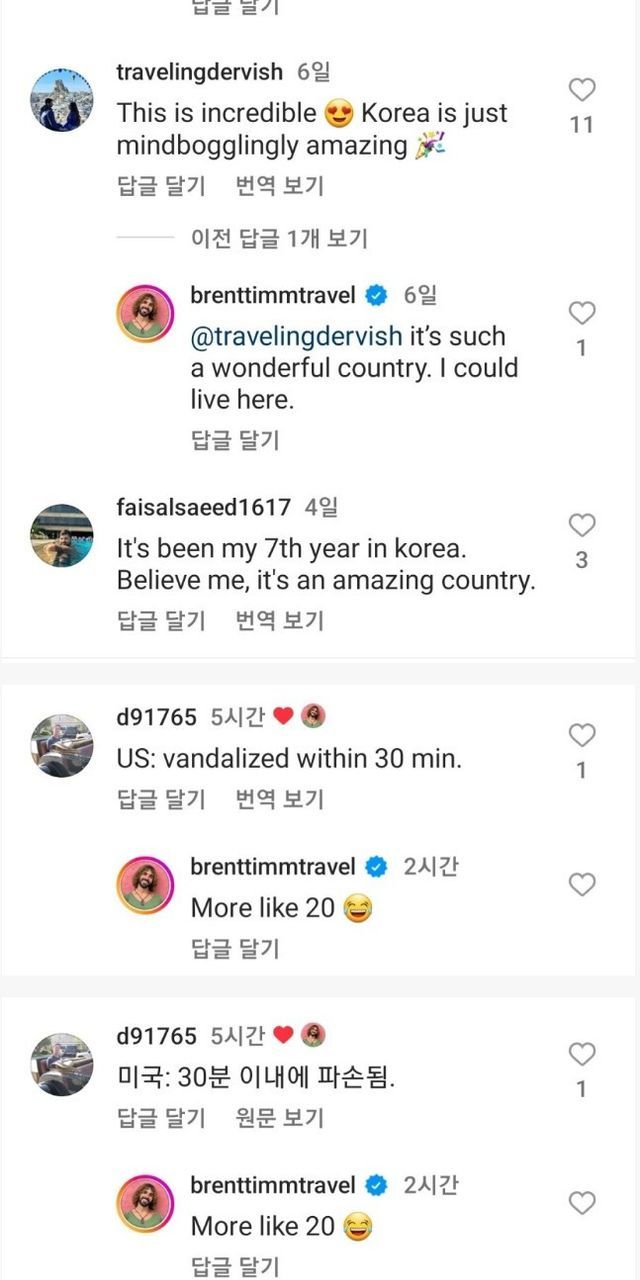Open the @travelingdervish mention link
Viewport: 640px width, 1280px height.
296,337
